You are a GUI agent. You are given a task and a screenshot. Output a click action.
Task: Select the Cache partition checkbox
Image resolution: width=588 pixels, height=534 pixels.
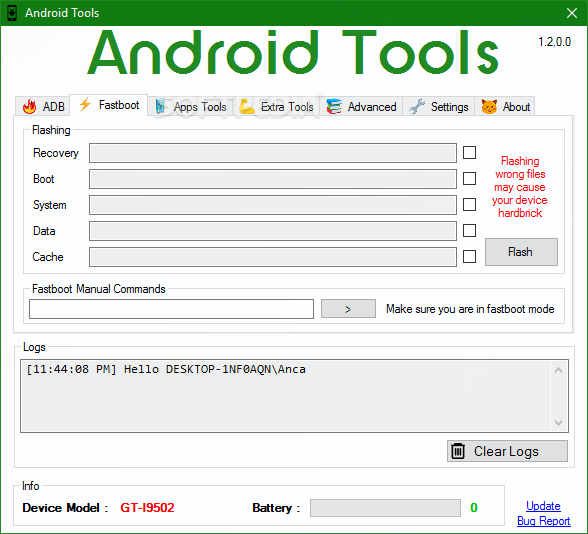coord(469,256)
